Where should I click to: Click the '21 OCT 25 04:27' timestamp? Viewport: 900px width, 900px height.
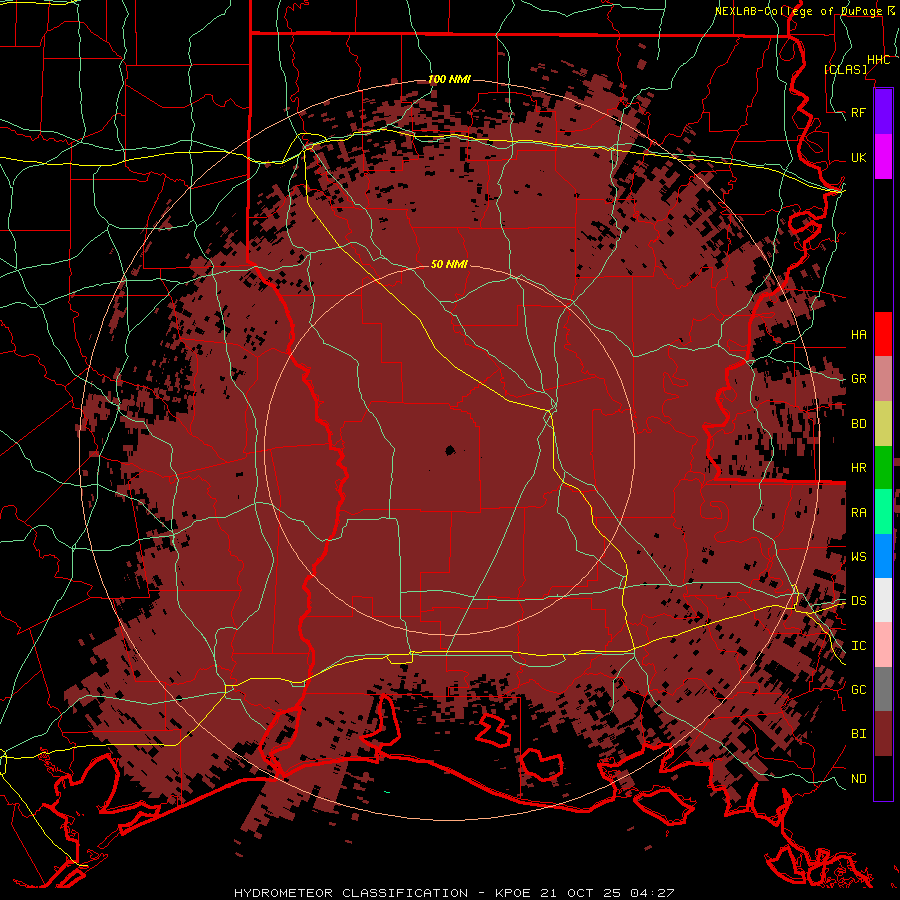[x=607, y=893]
